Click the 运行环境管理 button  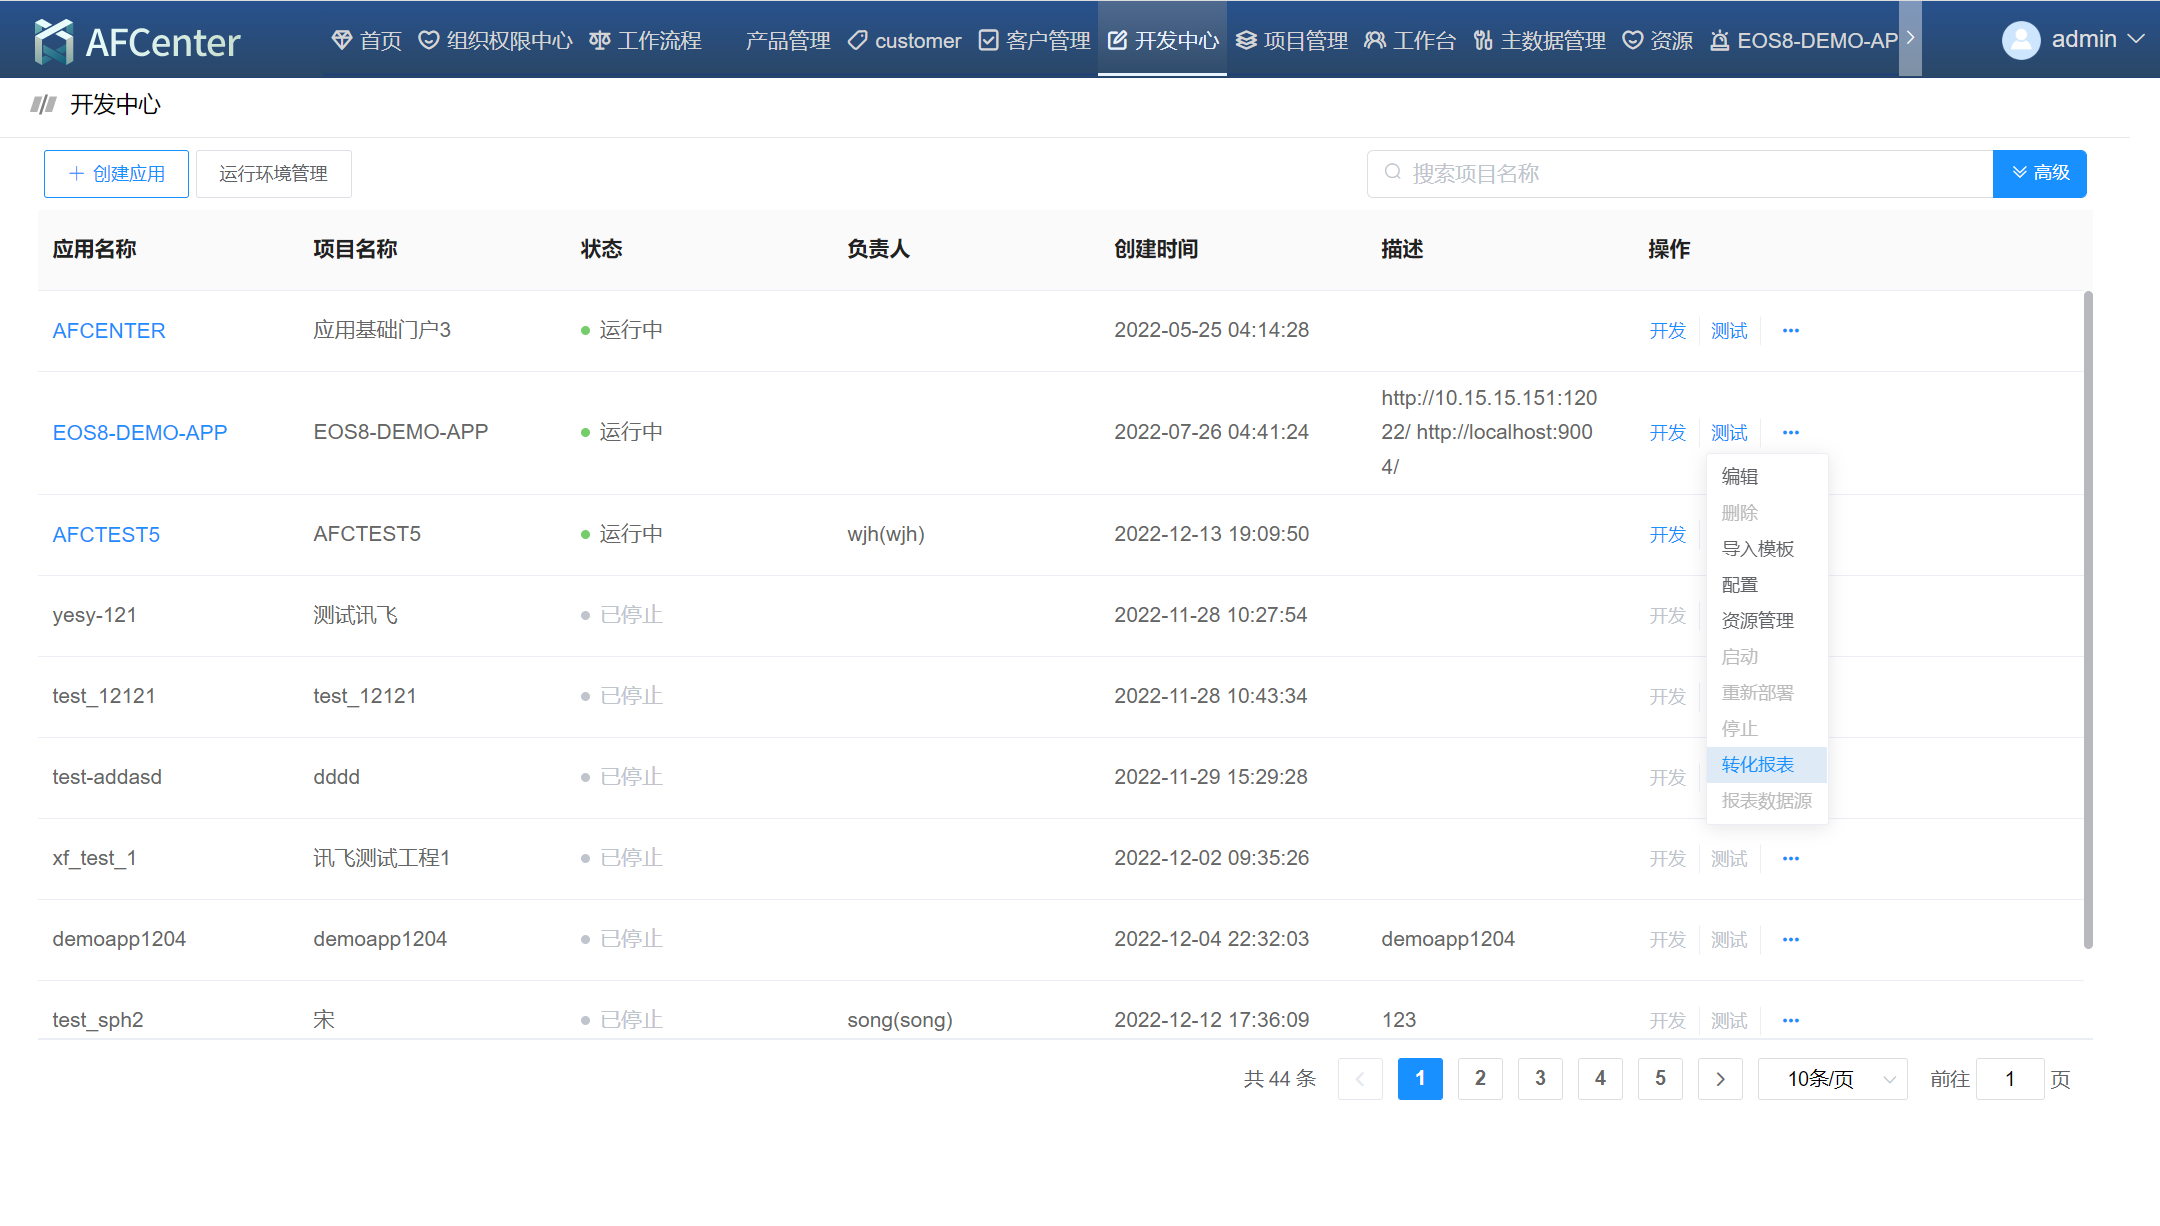pyautogui.click(x=273, y=174)
